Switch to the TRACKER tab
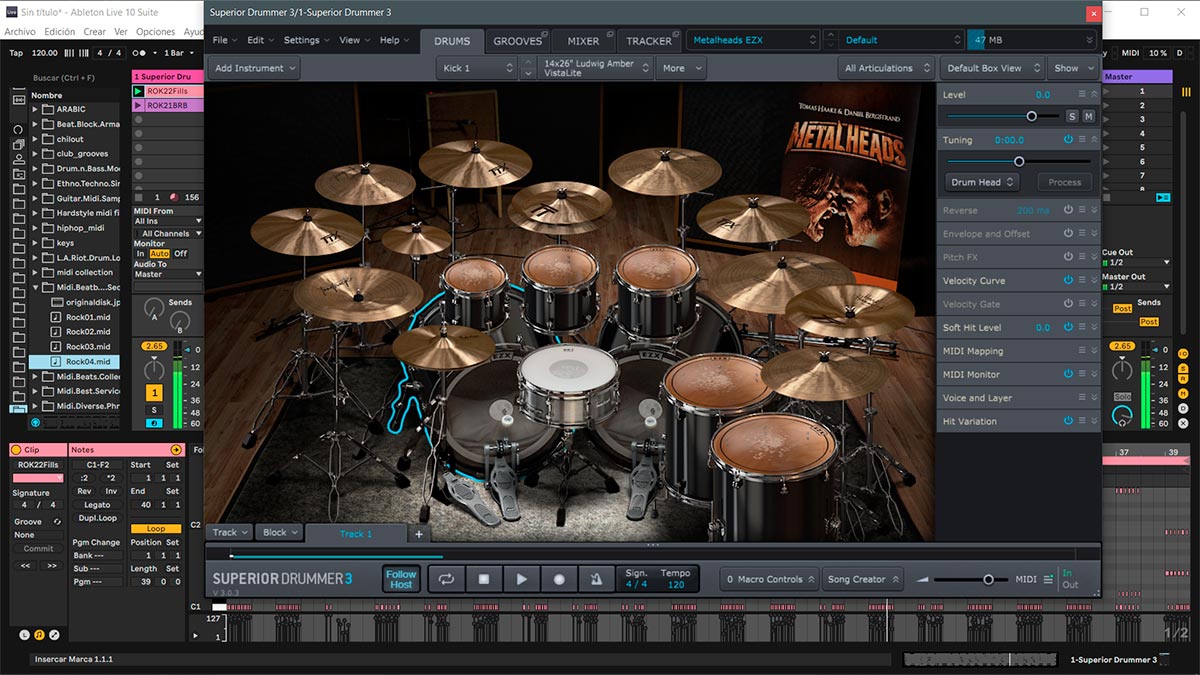This screenshot has width=1200, height=675. pyautogui.click(x=649, y=41)
